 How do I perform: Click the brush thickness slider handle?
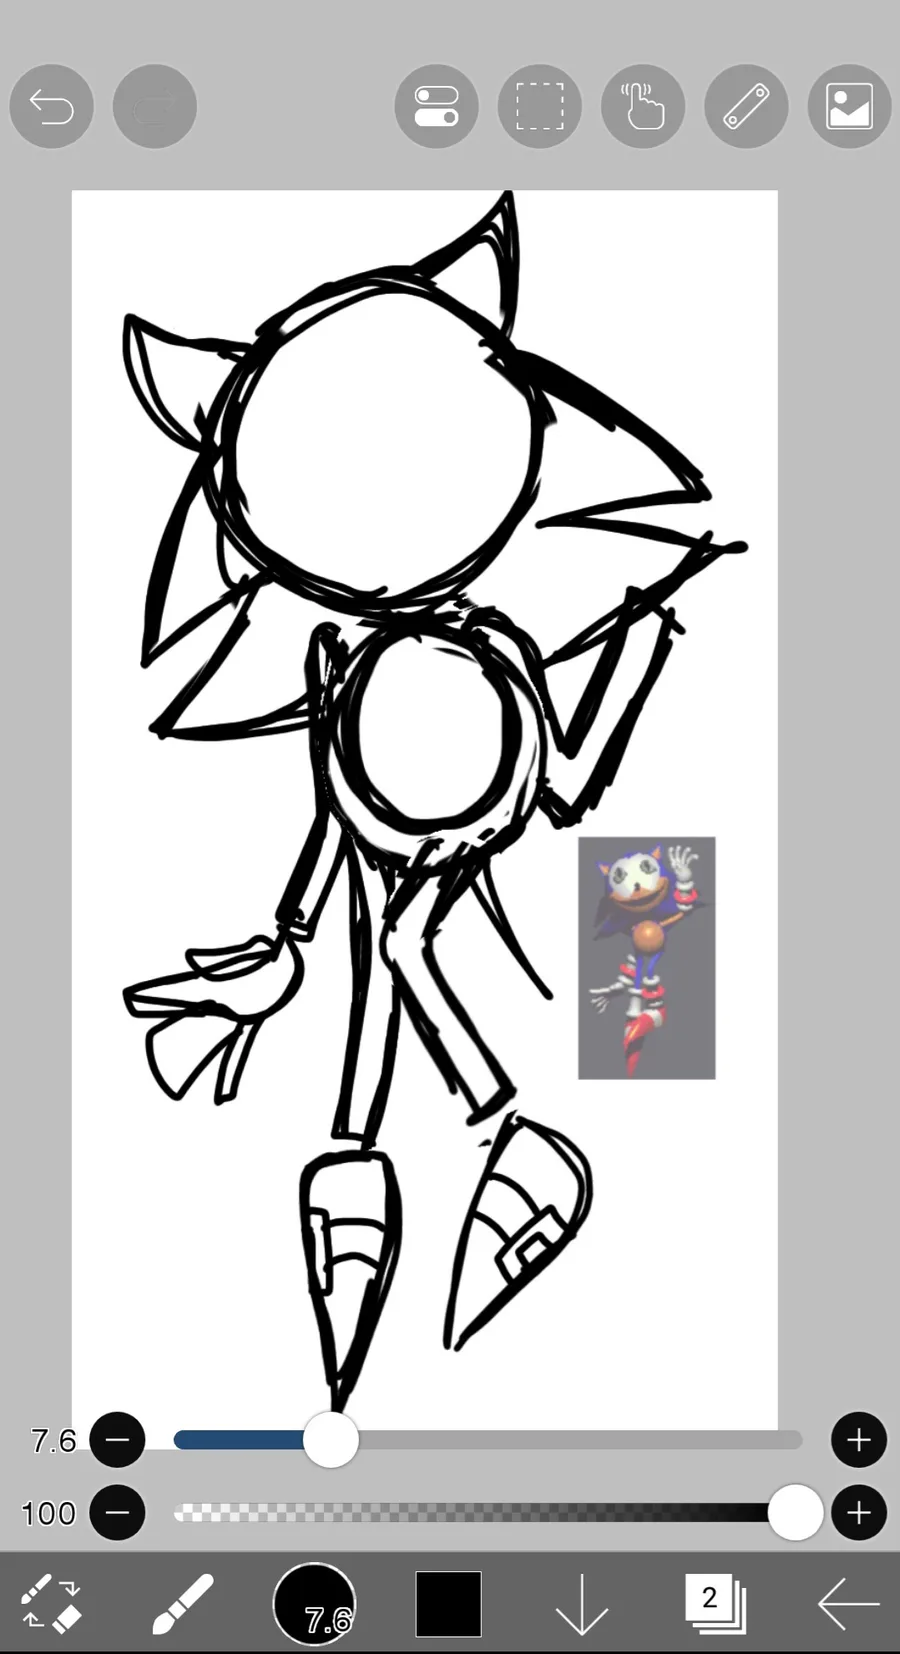[x=331, y=1440]
